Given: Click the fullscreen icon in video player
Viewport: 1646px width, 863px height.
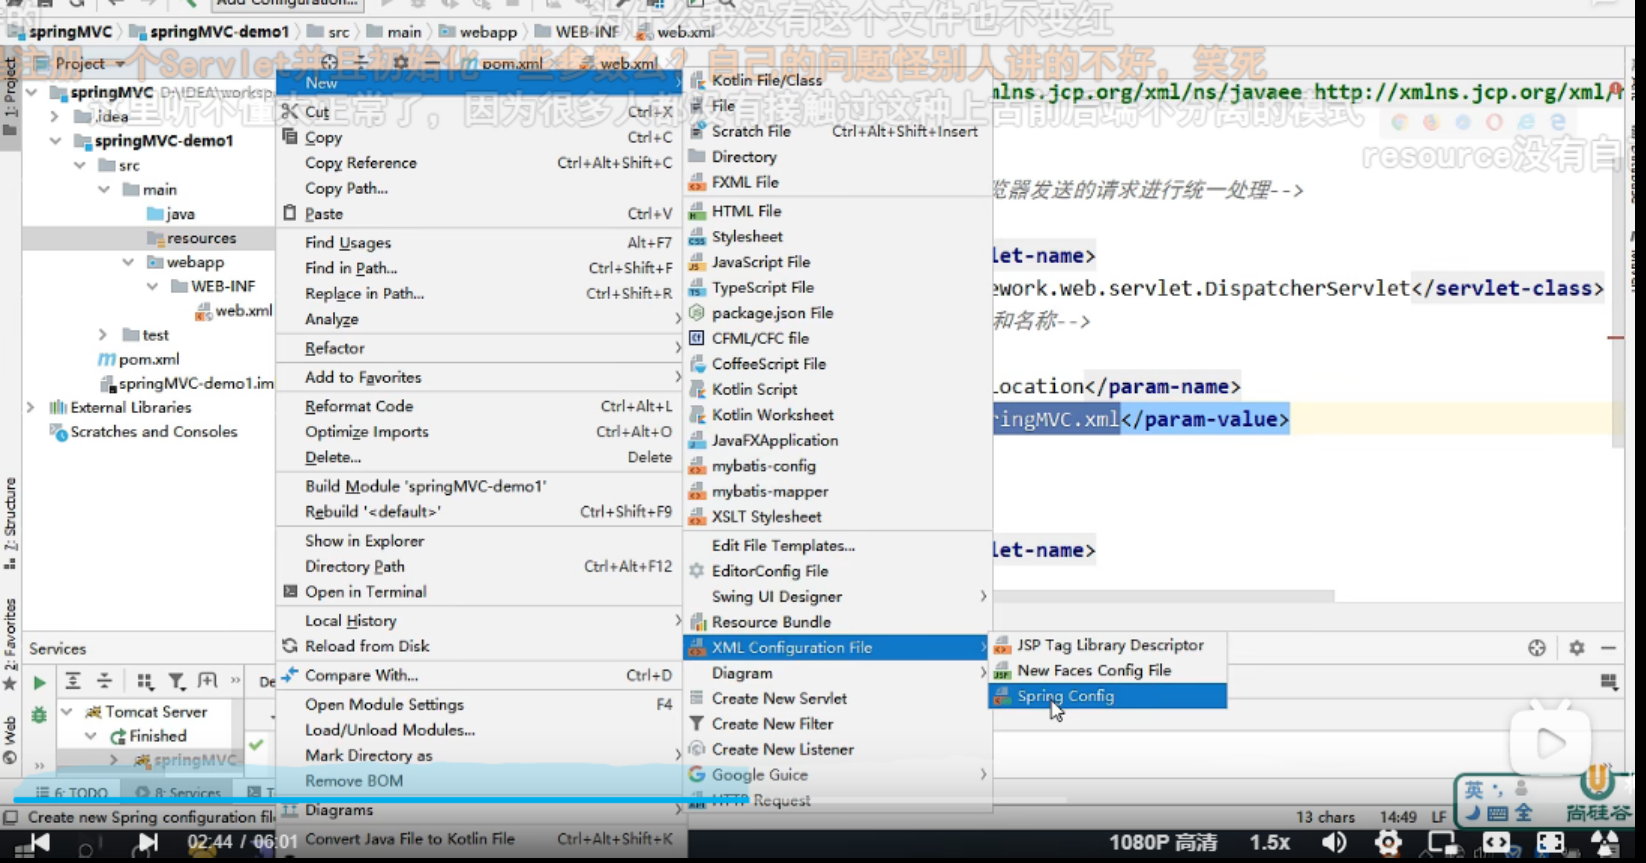Looking at the screenshot, I should (x=1551, y=842).
